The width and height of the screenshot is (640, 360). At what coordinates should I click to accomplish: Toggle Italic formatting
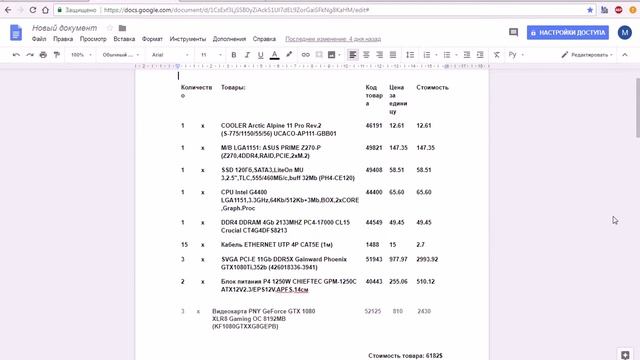[247, 55]
